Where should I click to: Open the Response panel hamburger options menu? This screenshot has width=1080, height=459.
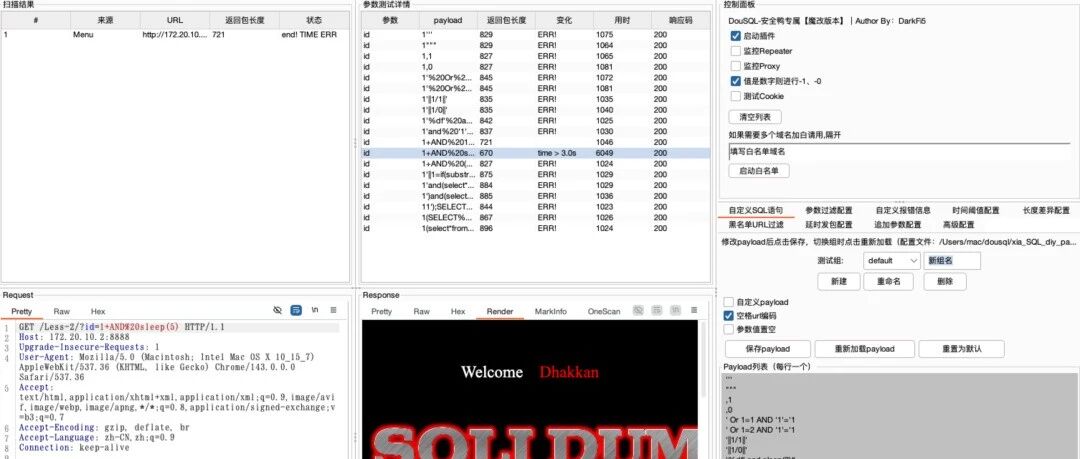coord(694,311)
